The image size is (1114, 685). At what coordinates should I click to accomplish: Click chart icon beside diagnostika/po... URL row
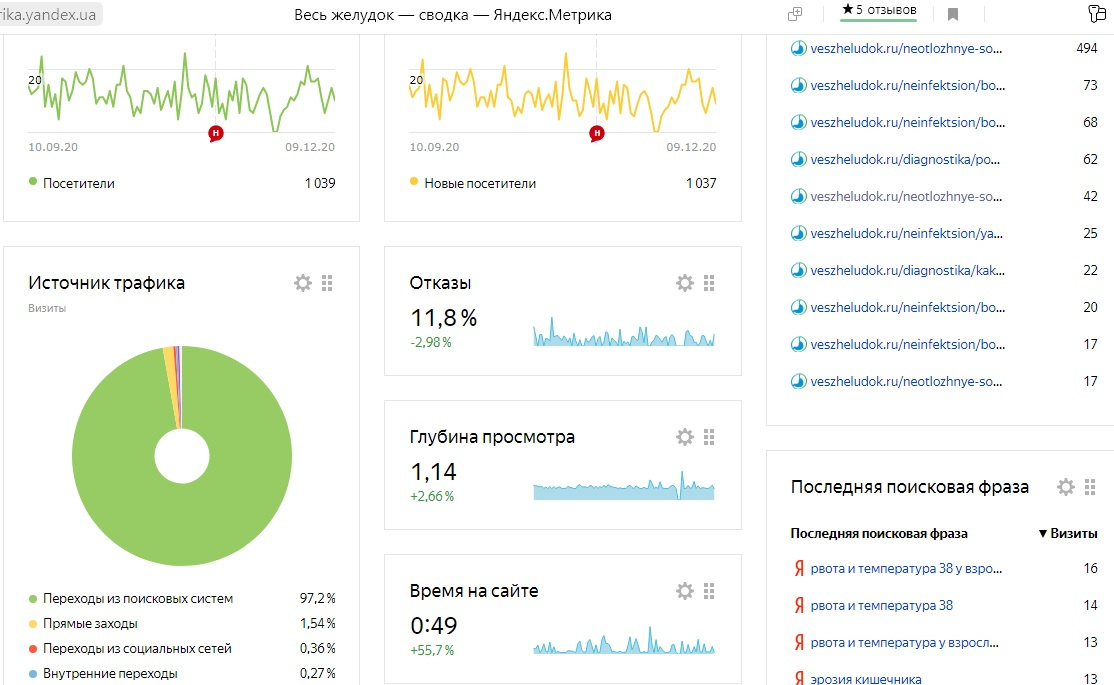point(799,159)
